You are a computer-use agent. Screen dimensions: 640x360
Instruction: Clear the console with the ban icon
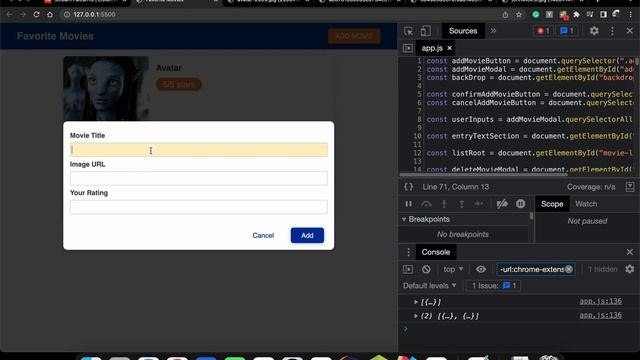click(x=426, y=269)
